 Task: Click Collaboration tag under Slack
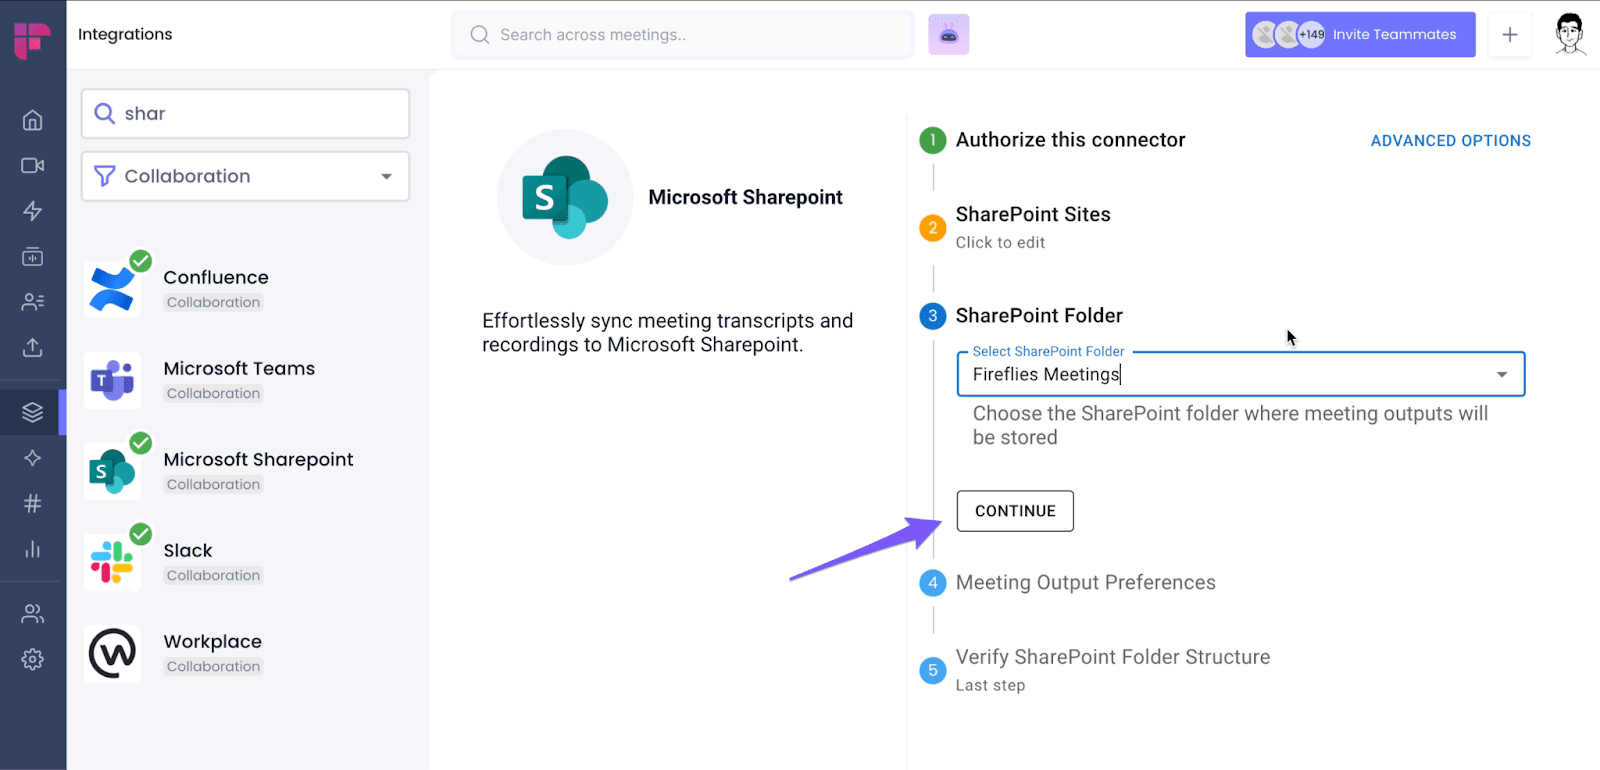pos(213,575)
